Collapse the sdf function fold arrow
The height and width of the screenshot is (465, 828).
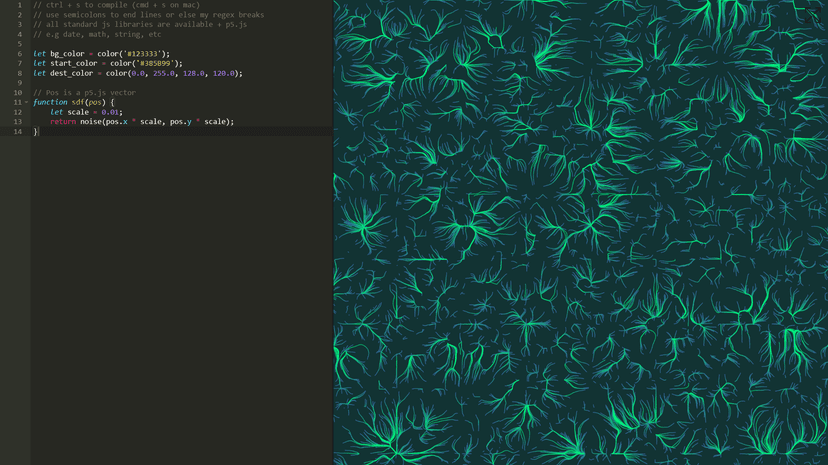click(x=27, y=102)
